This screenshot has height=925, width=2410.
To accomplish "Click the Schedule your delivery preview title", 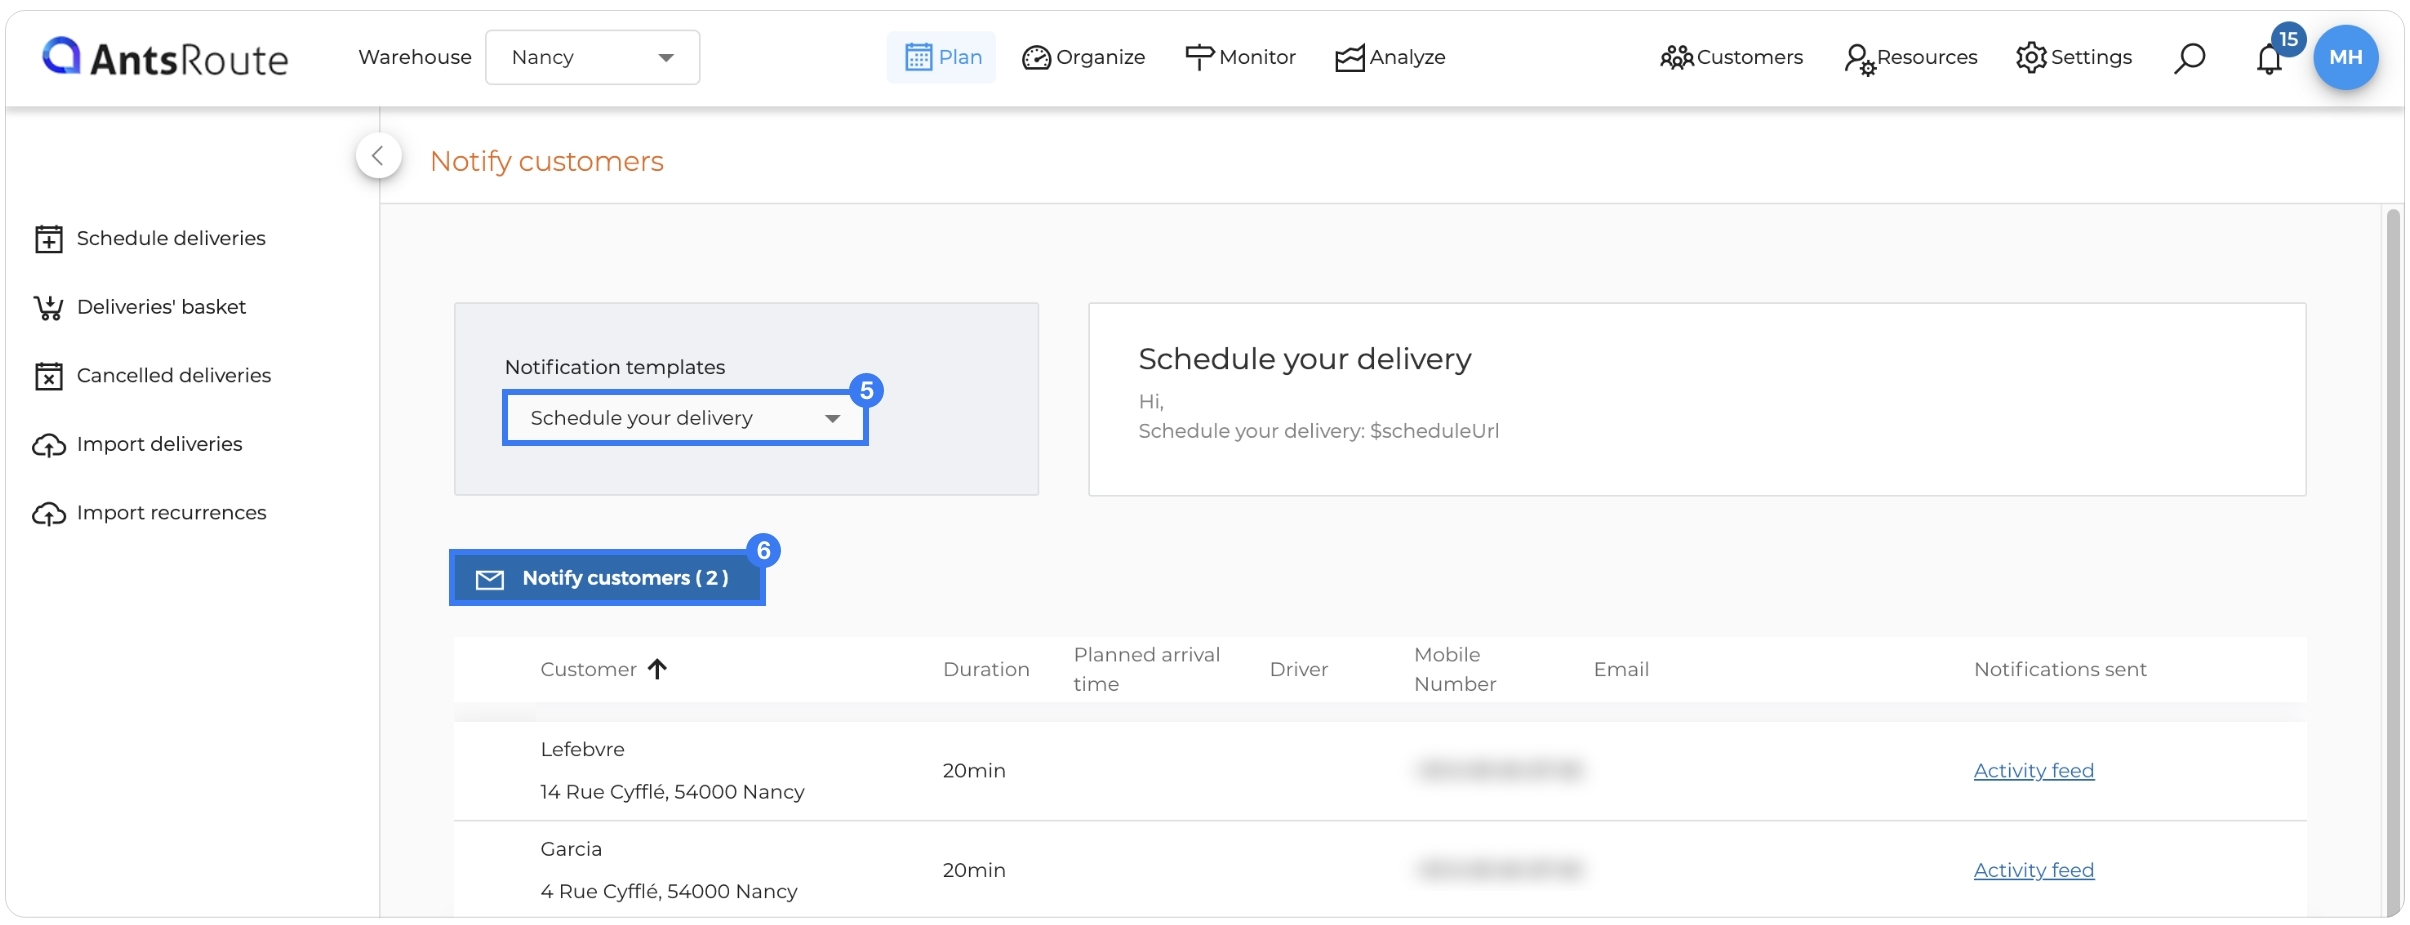I will [1304, 359].
